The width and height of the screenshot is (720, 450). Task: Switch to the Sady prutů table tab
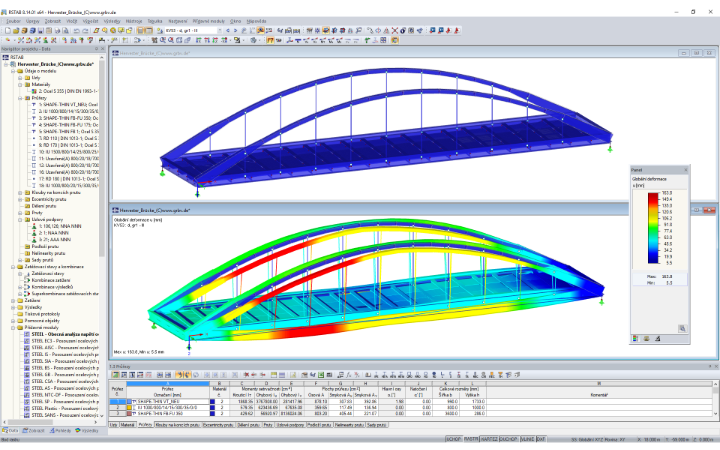pyautogui.click(x=377, y=425)
